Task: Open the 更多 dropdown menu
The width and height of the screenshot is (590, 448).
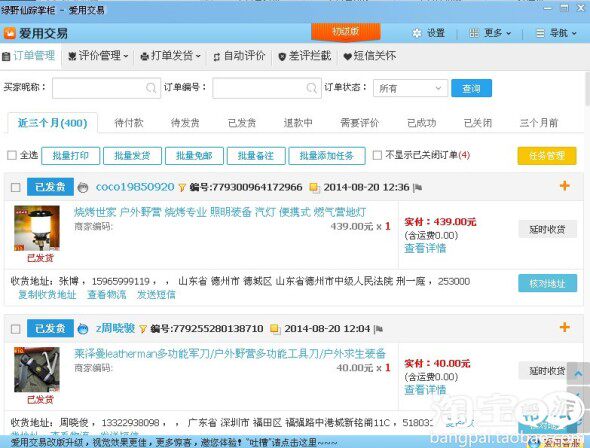Action: pos(490,33)
